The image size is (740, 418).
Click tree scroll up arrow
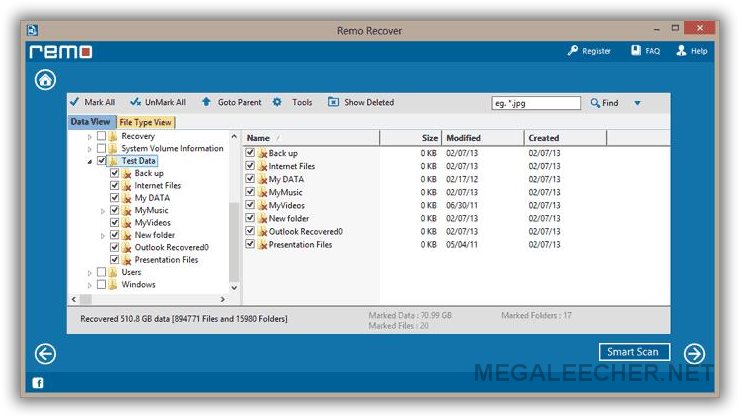(x=234, y=136)
